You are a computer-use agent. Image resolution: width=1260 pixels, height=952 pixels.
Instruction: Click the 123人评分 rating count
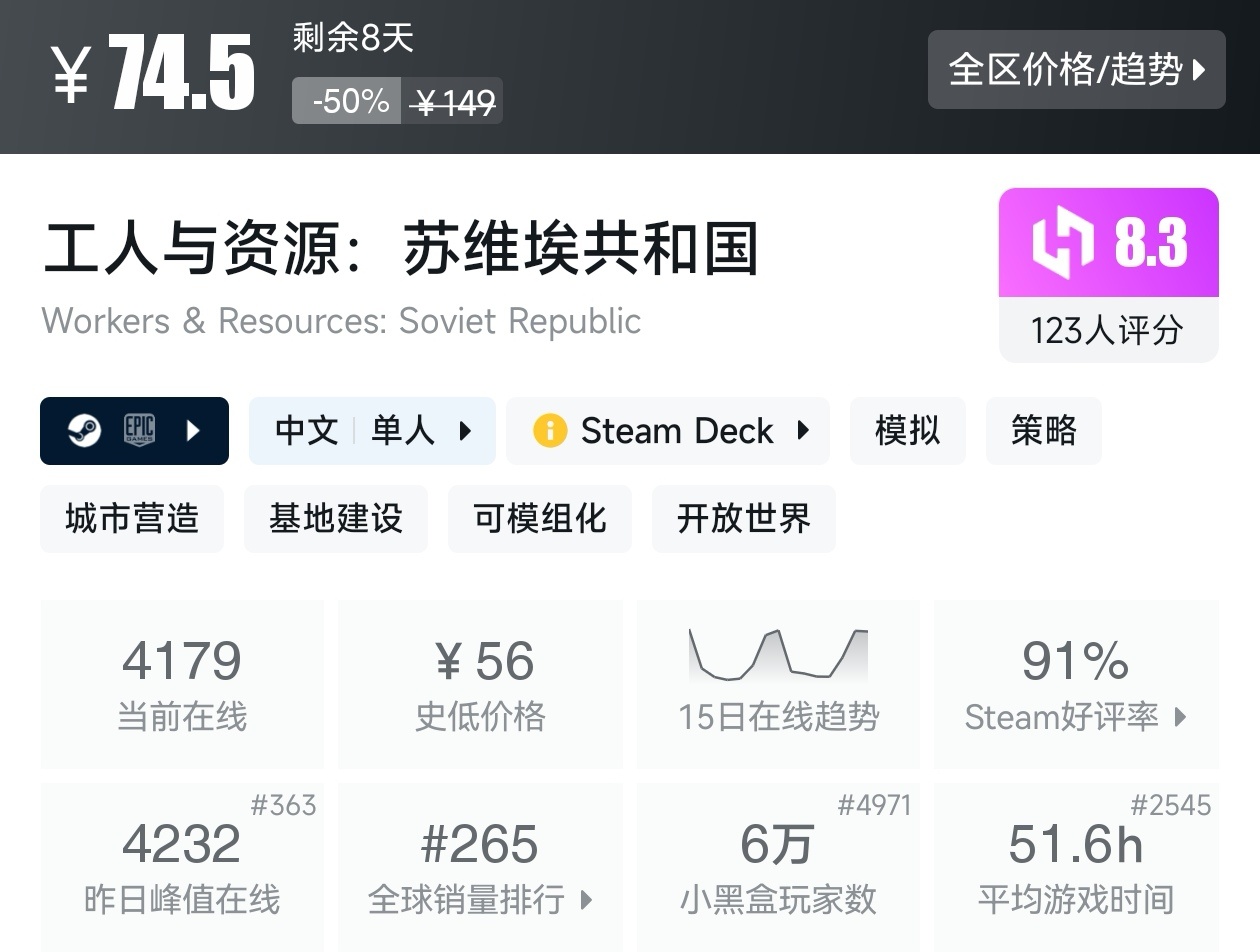click(1108, 330)
